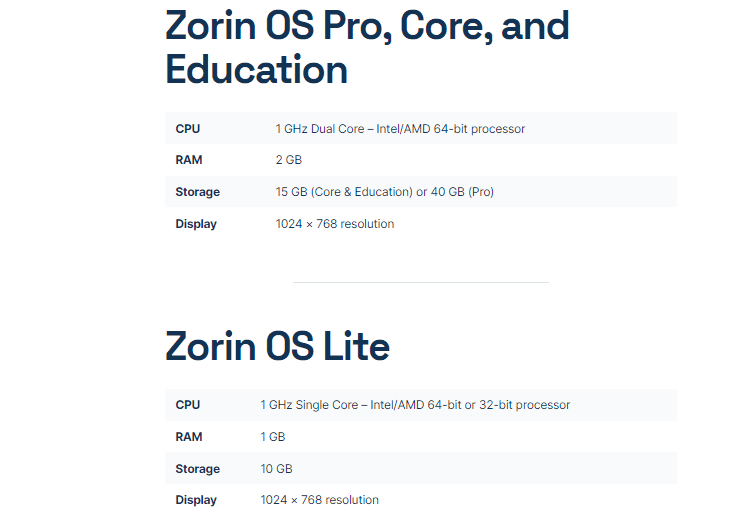Select the CPU label in the Pro table
Screen dimensions: 750x520
tap(188, 129)
